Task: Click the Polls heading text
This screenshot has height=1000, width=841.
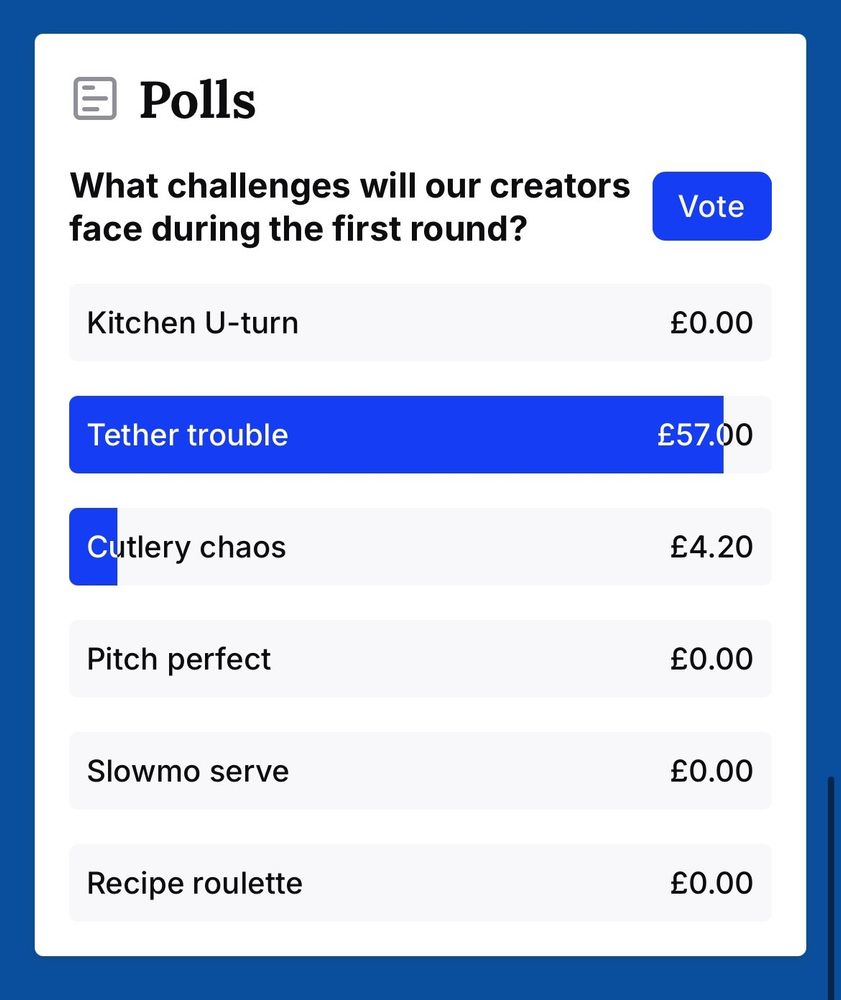Action: click(198, 100)
